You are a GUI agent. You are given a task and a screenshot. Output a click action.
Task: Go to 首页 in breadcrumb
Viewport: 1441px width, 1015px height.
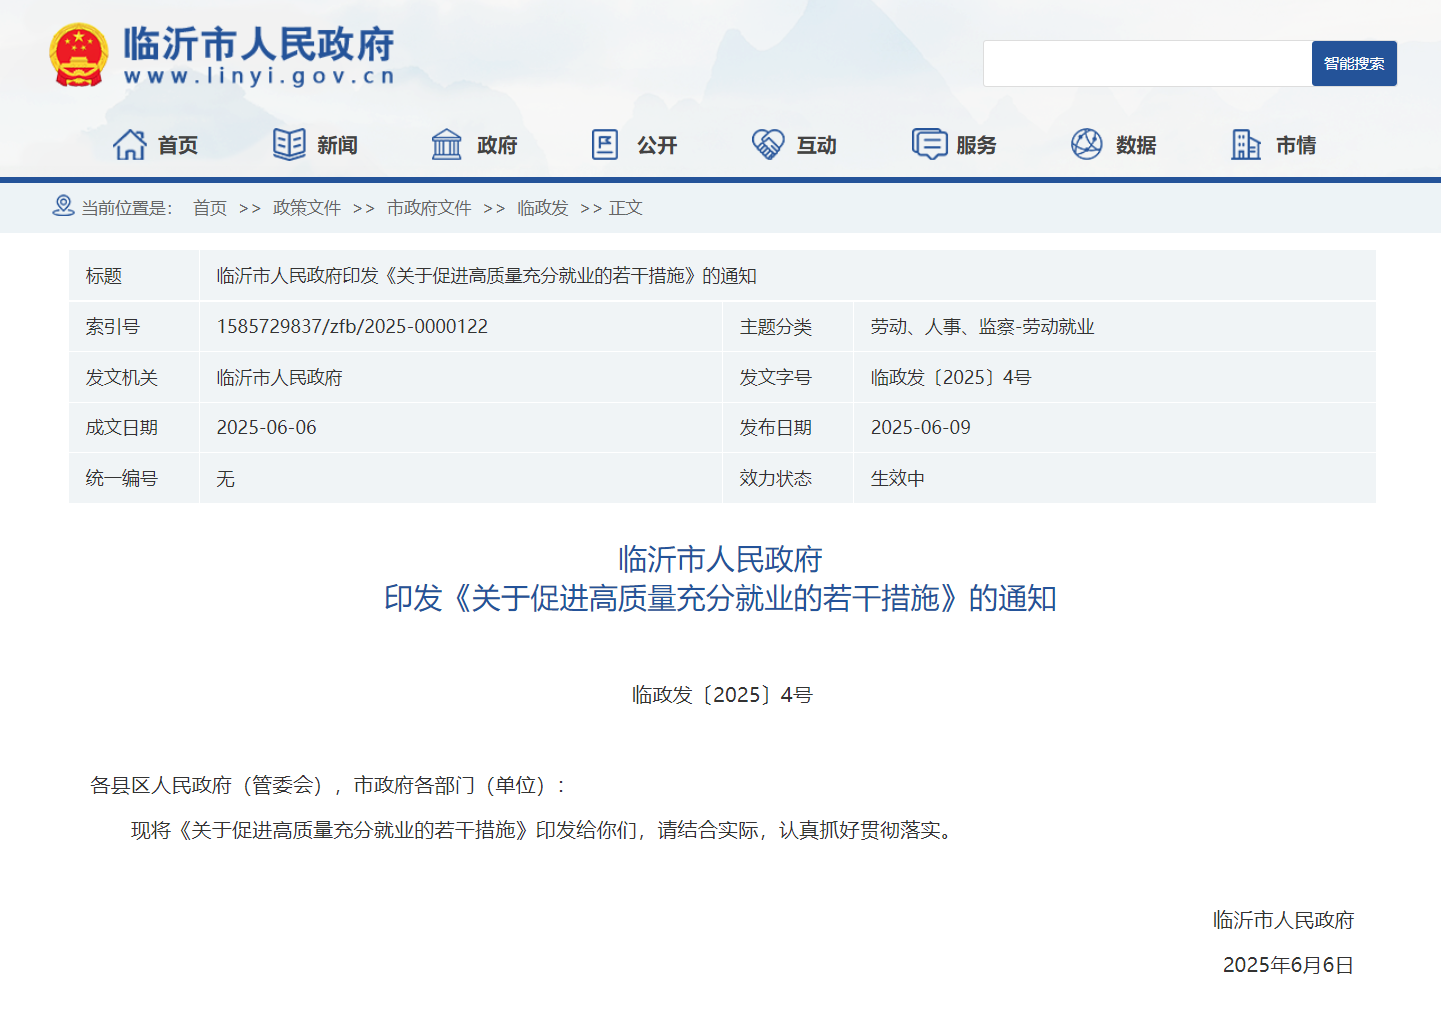tap(210, 208)
